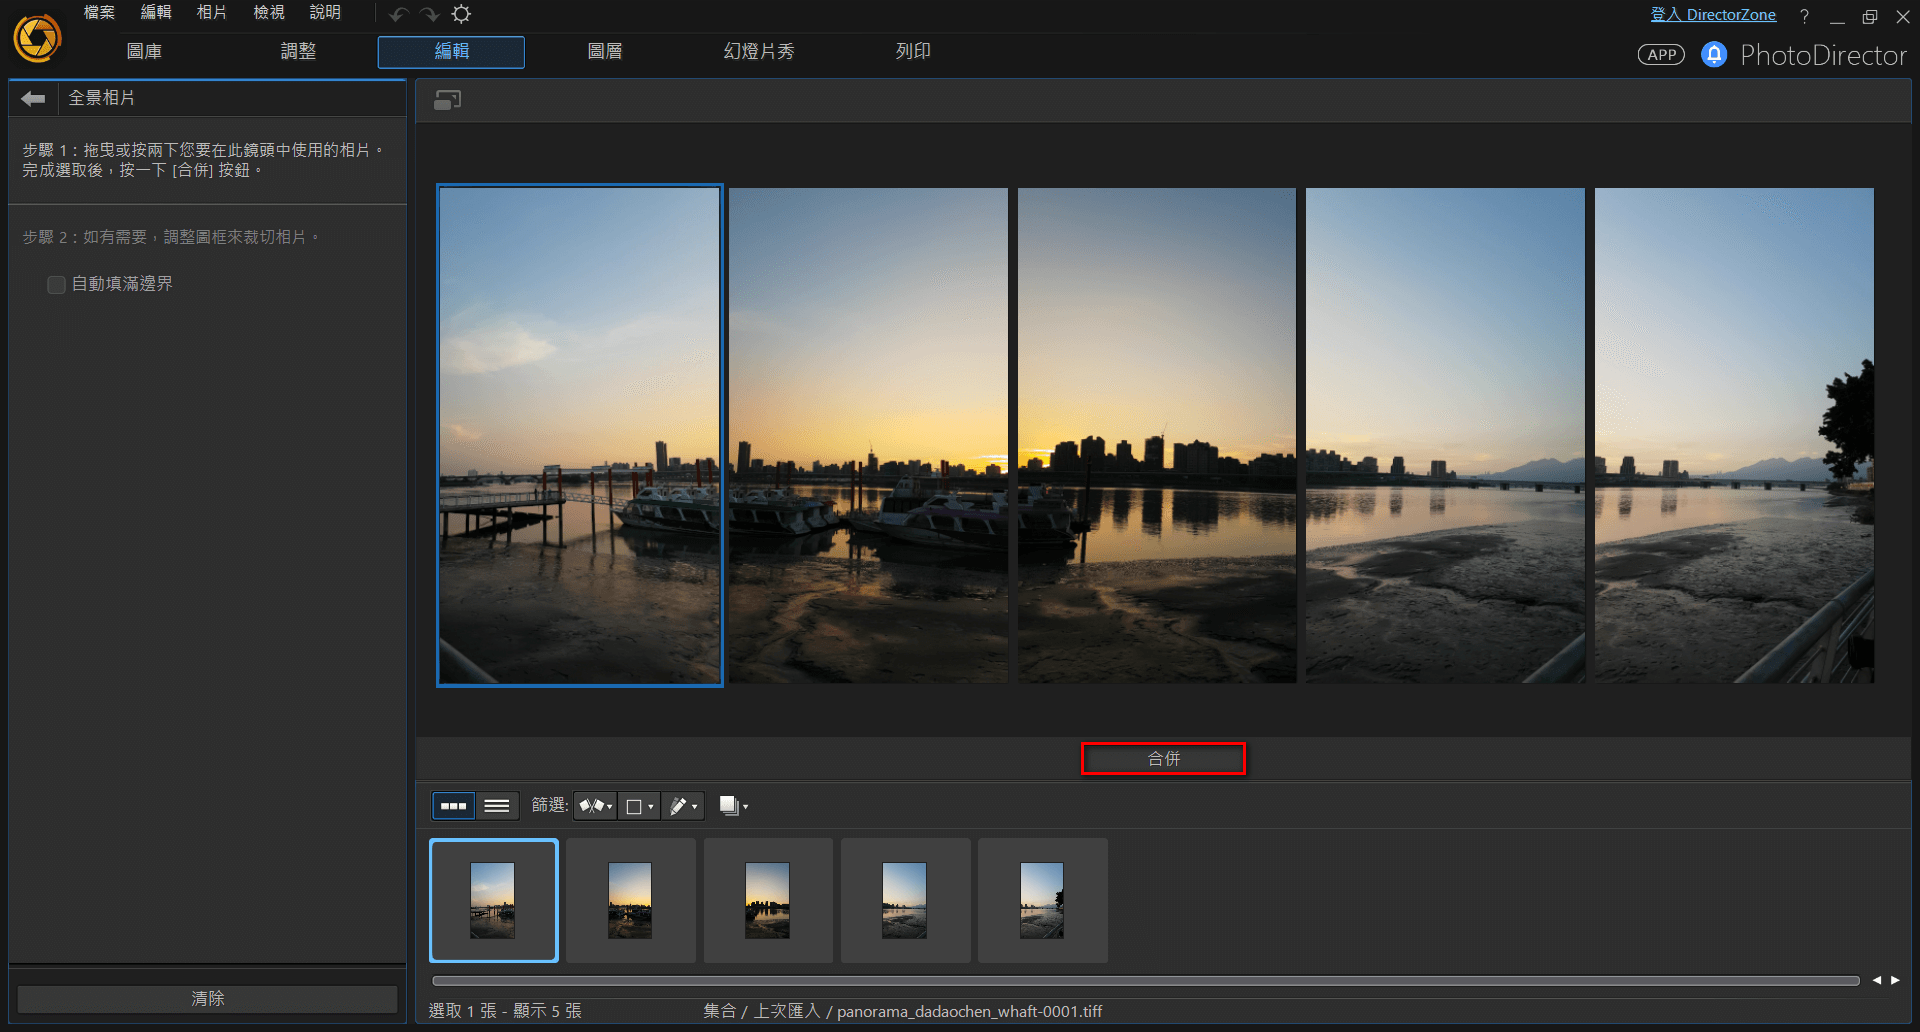The width and height of the screenshot is (1920, 1032).
Task: Select the second panorama photo with boats
Action: (868, 436)
